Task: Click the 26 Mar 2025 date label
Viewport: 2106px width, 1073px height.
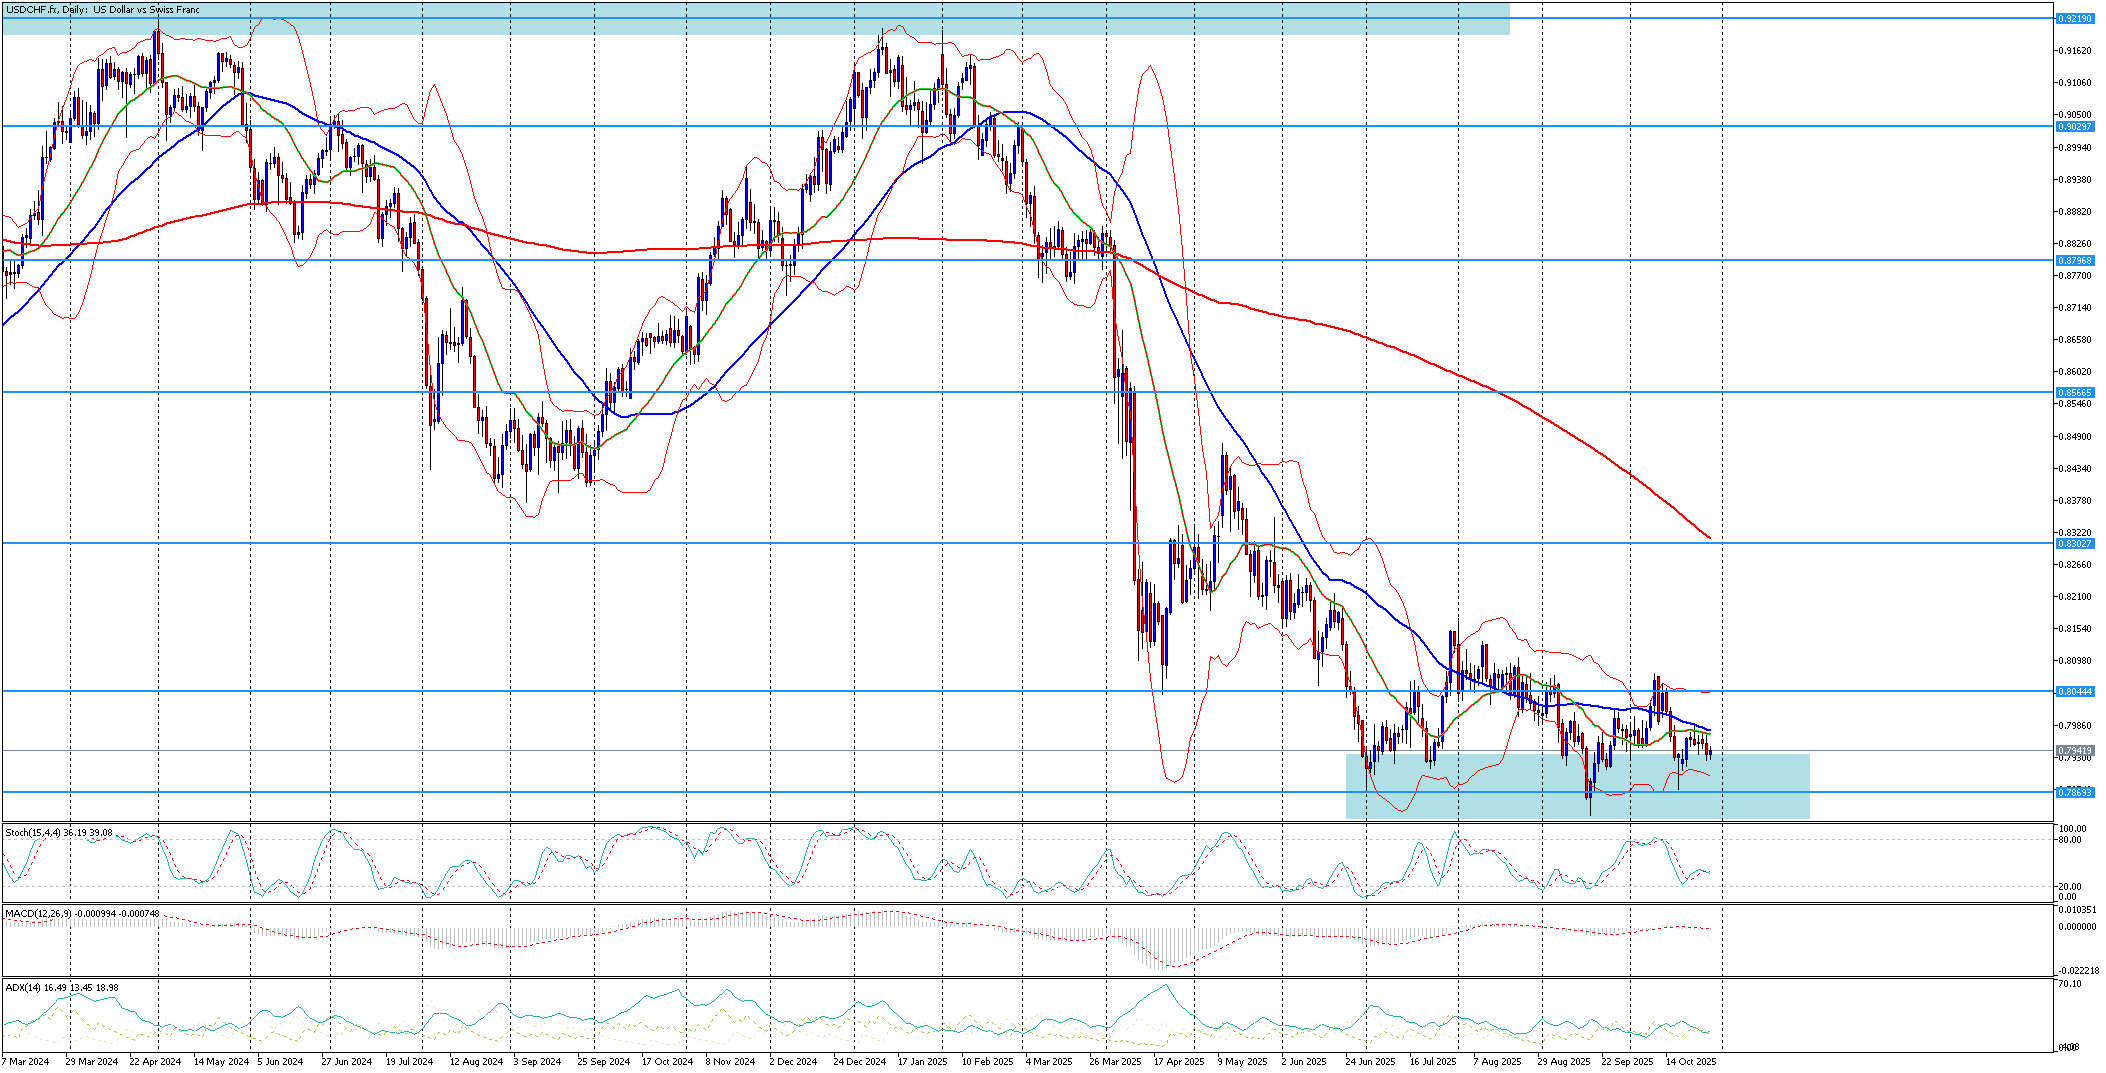Action: pos(1115,1062)
